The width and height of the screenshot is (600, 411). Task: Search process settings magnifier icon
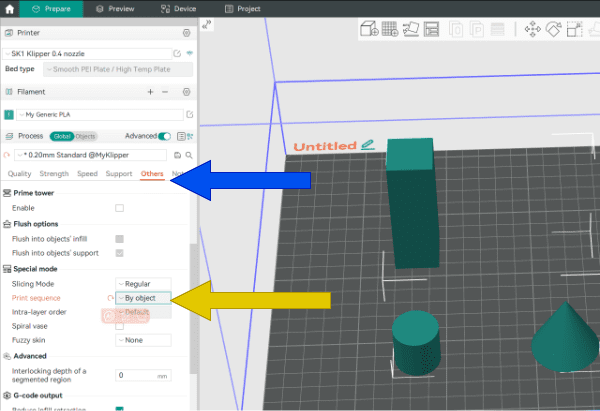[189, 155]
